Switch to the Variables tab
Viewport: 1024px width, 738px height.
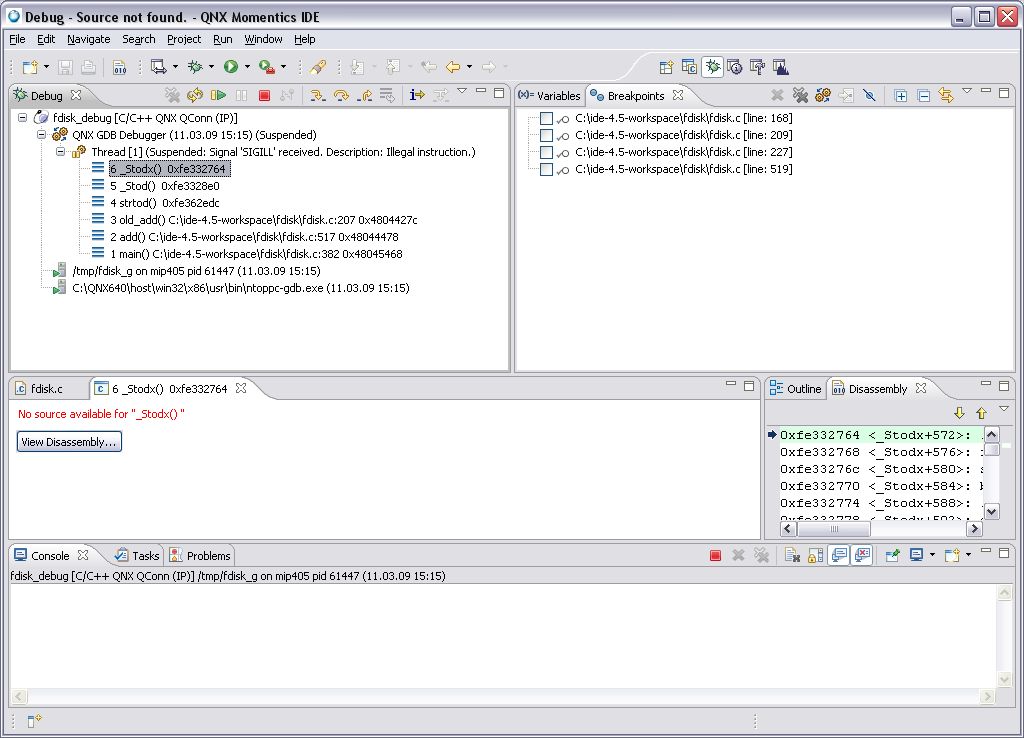(550, 96)
